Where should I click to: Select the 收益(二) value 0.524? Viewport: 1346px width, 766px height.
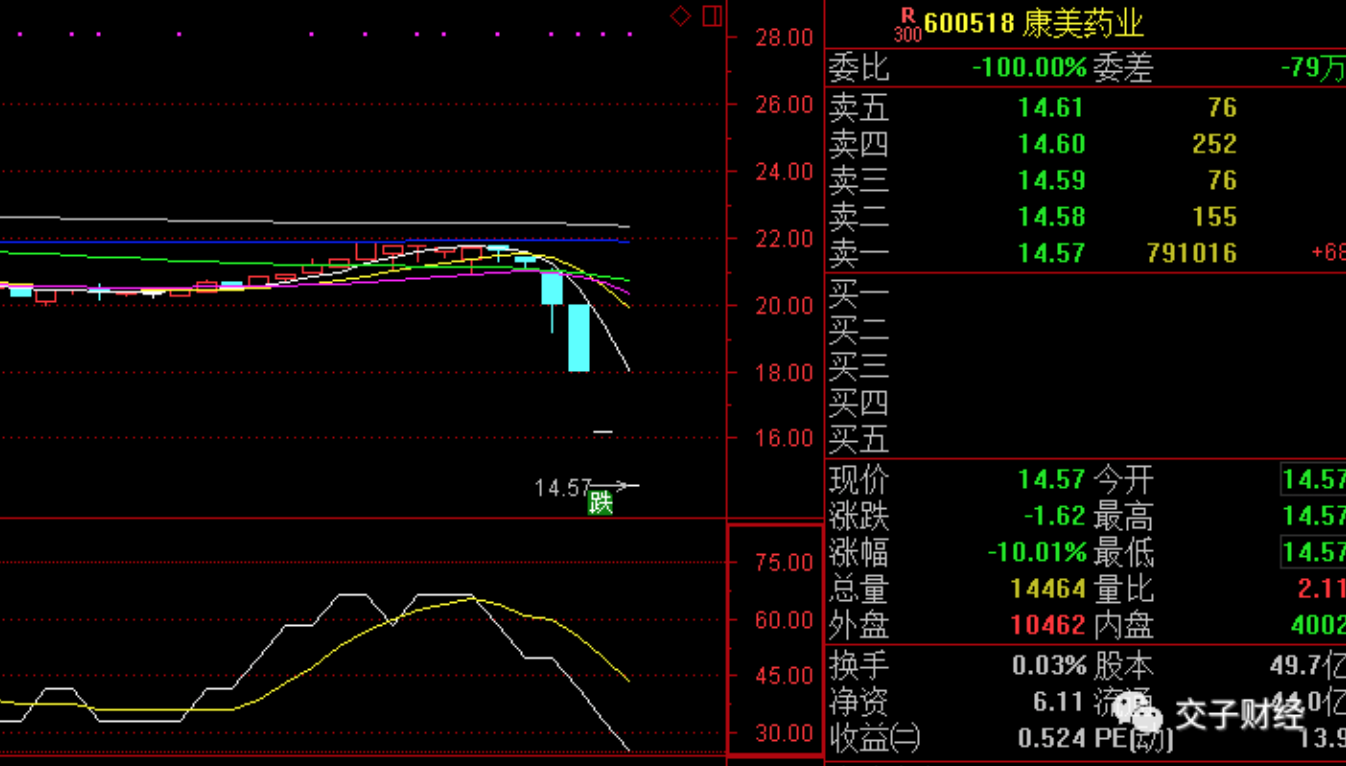(x=1052, y=739)
